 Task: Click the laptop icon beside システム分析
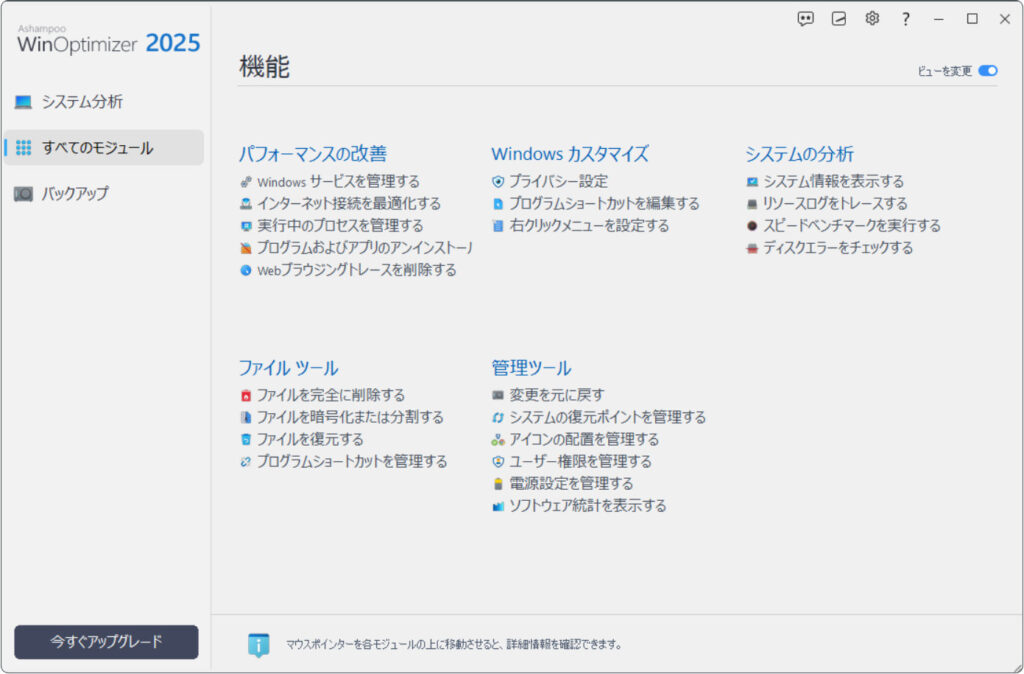click(24, 102)
